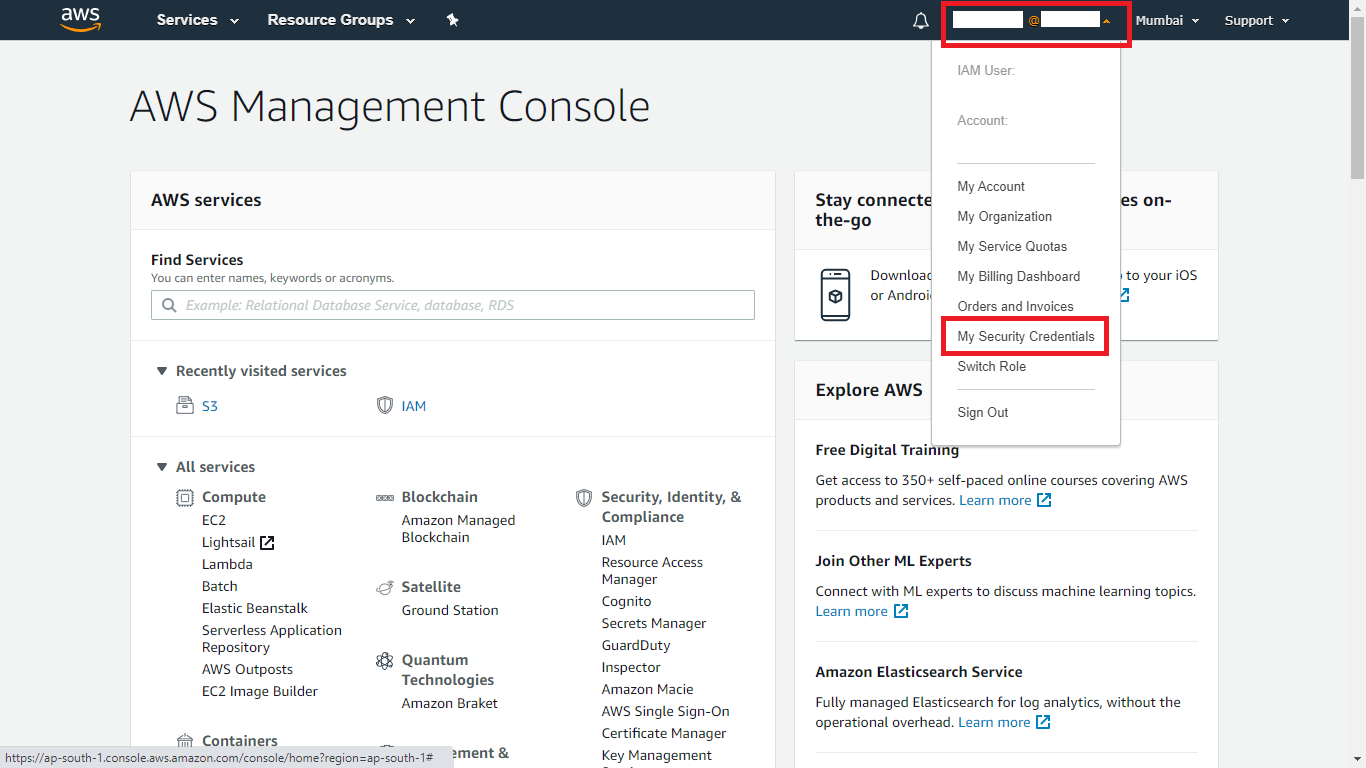Open the IAM recently visited link
This screenshot has width=1366, height=768.
coord(414,406)
